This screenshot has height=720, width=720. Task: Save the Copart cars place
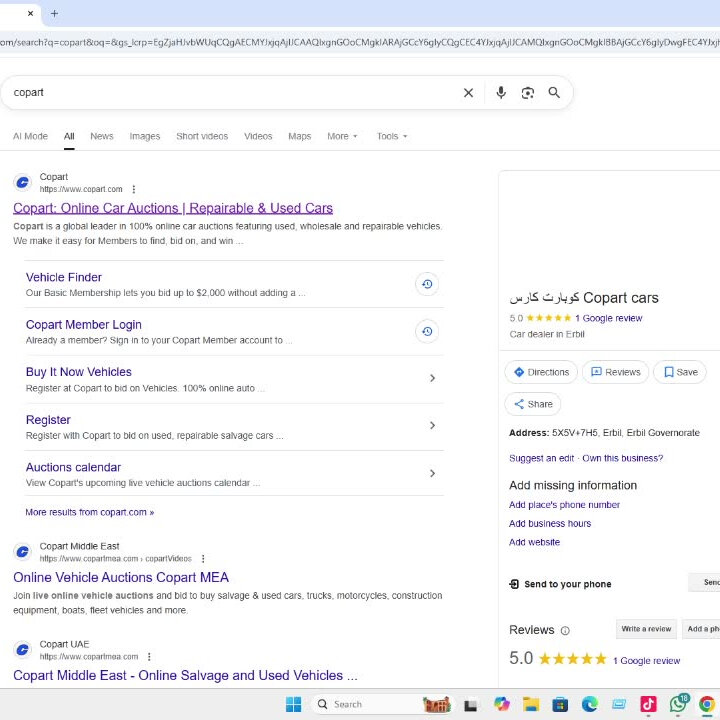pos(680,372)
